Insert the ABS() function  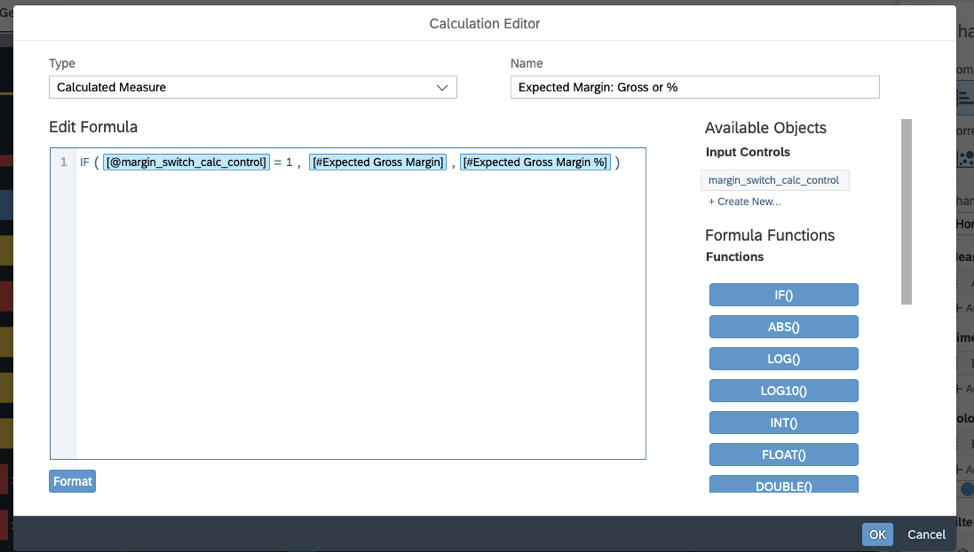coord(783,327)
